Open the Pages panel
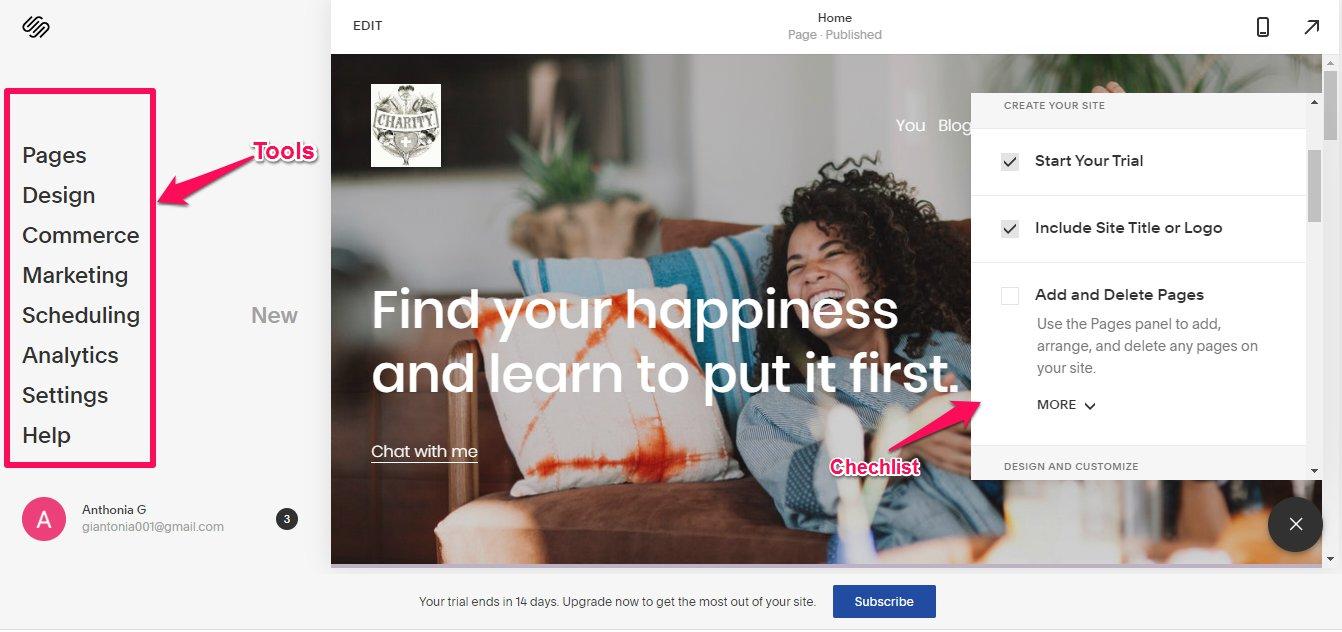The image size is (1342, 632). [x=54, y=155]
